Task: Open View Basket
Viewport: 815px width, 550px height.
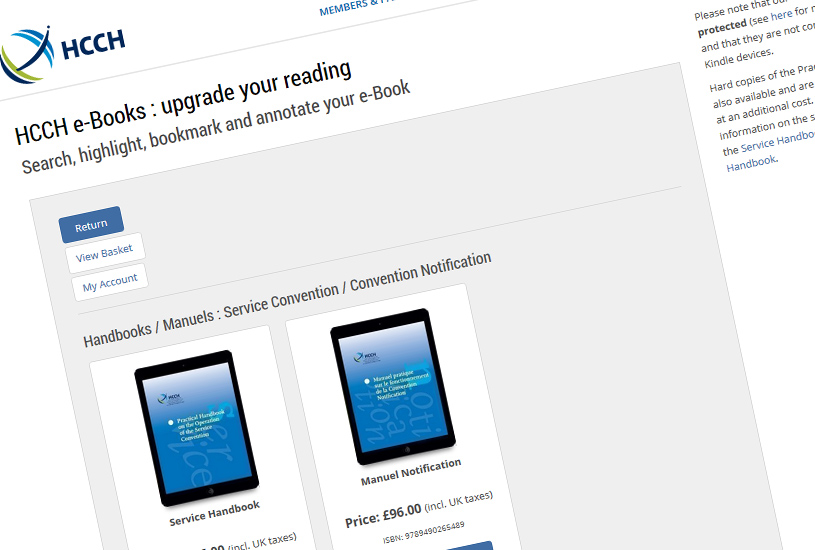Action: pos(104,253)
